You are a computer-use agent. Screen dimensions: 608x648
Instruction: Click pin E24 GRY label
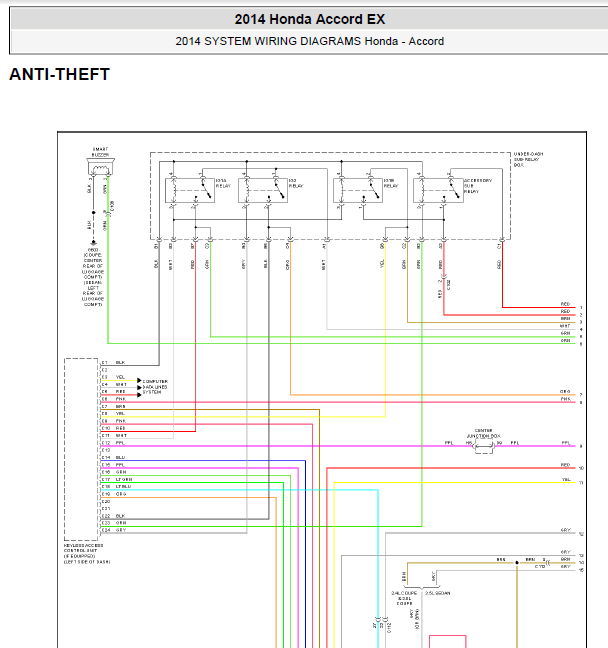114,530
